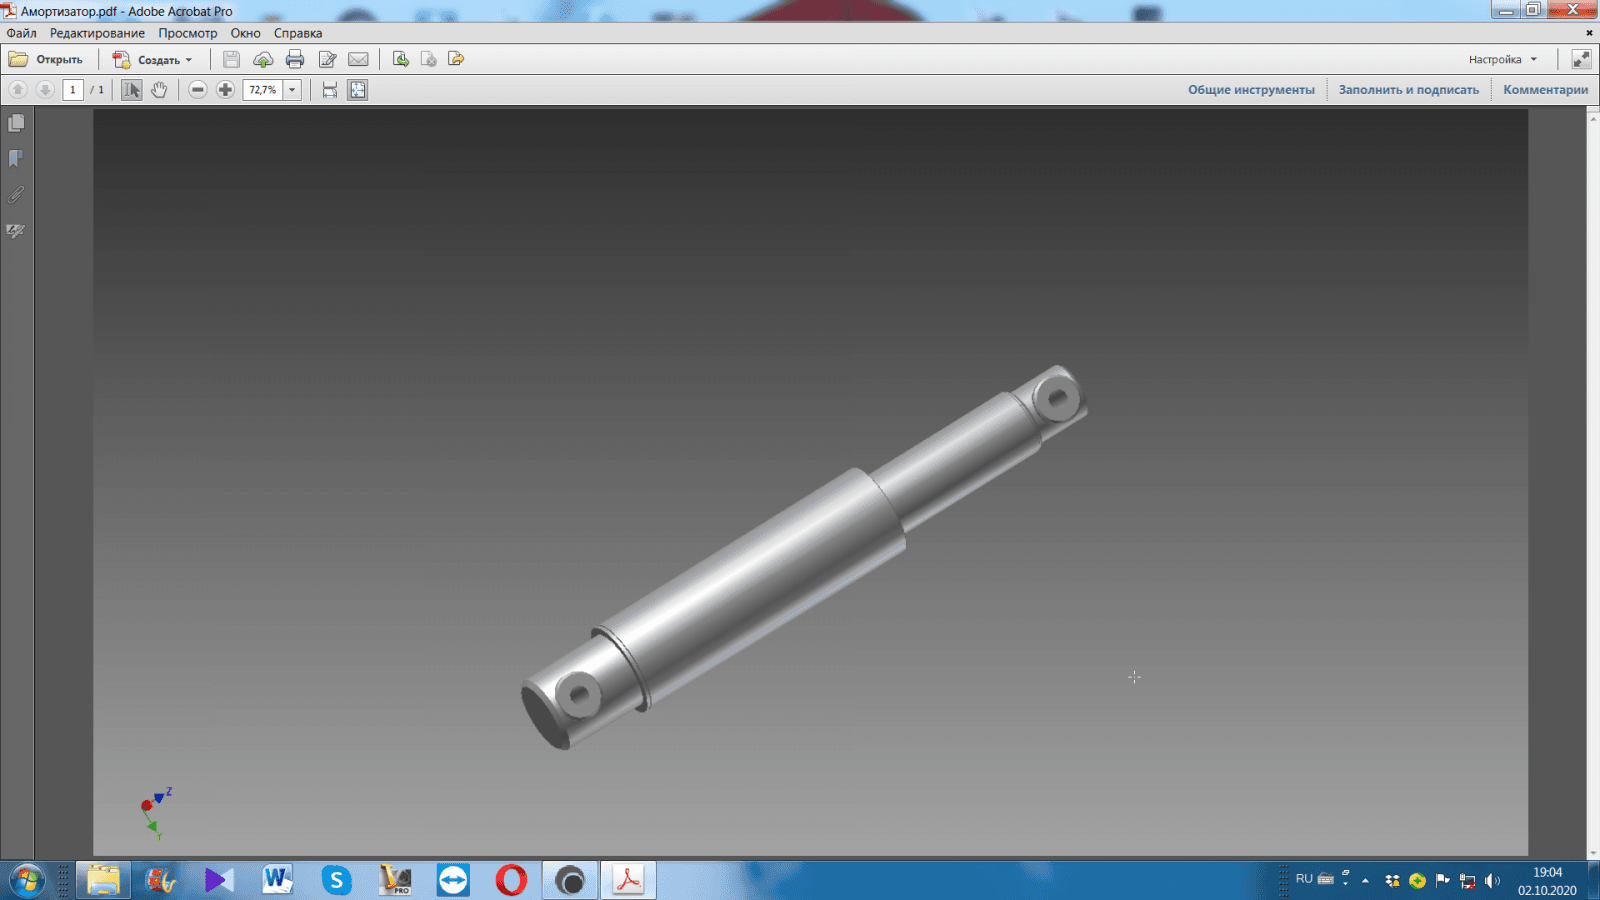Open the Page Thumbnails panel

point(16,123)
